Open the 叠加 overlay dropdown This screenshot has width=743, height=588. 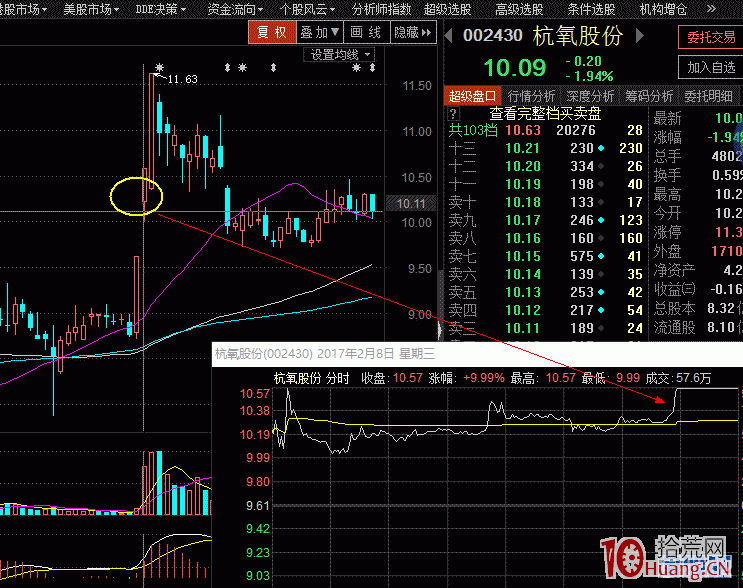pos(320,32)
